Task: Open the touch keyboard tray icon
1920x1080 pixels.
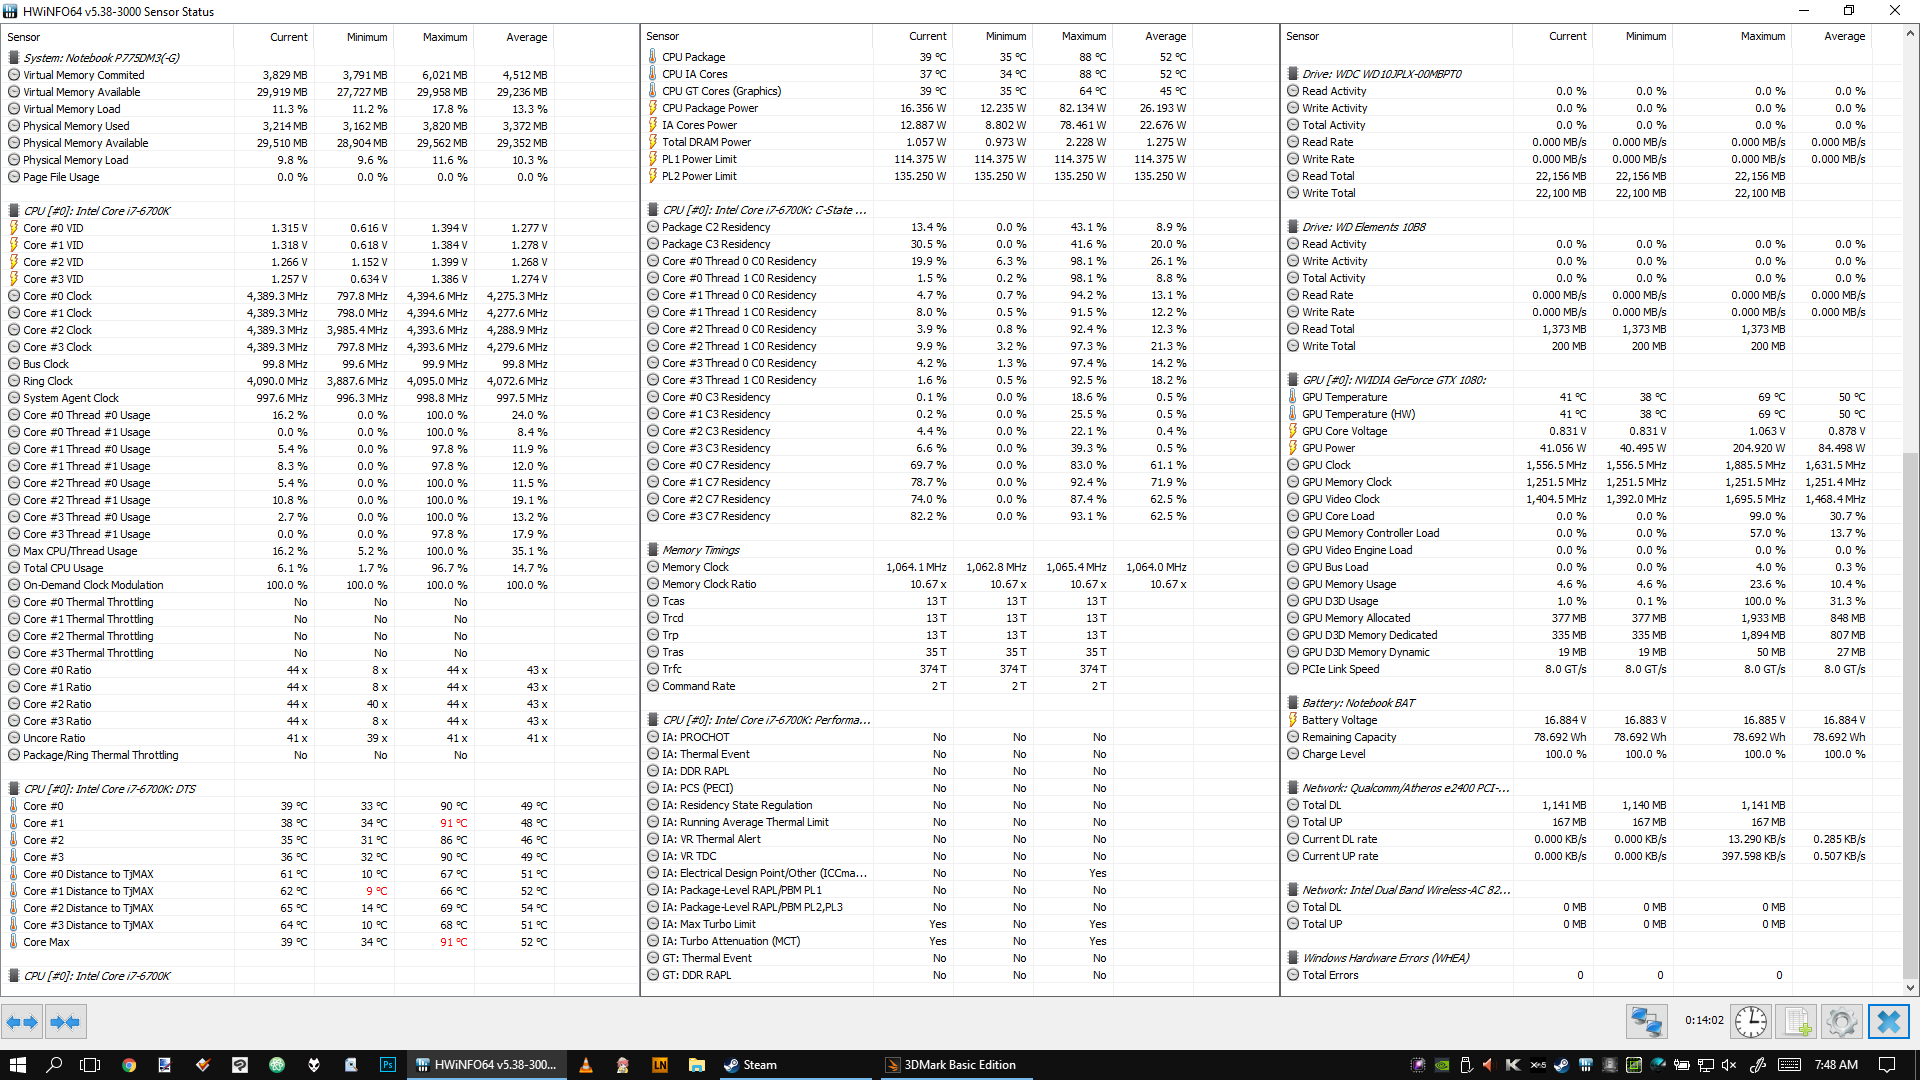Action: click(1789, 1065)
